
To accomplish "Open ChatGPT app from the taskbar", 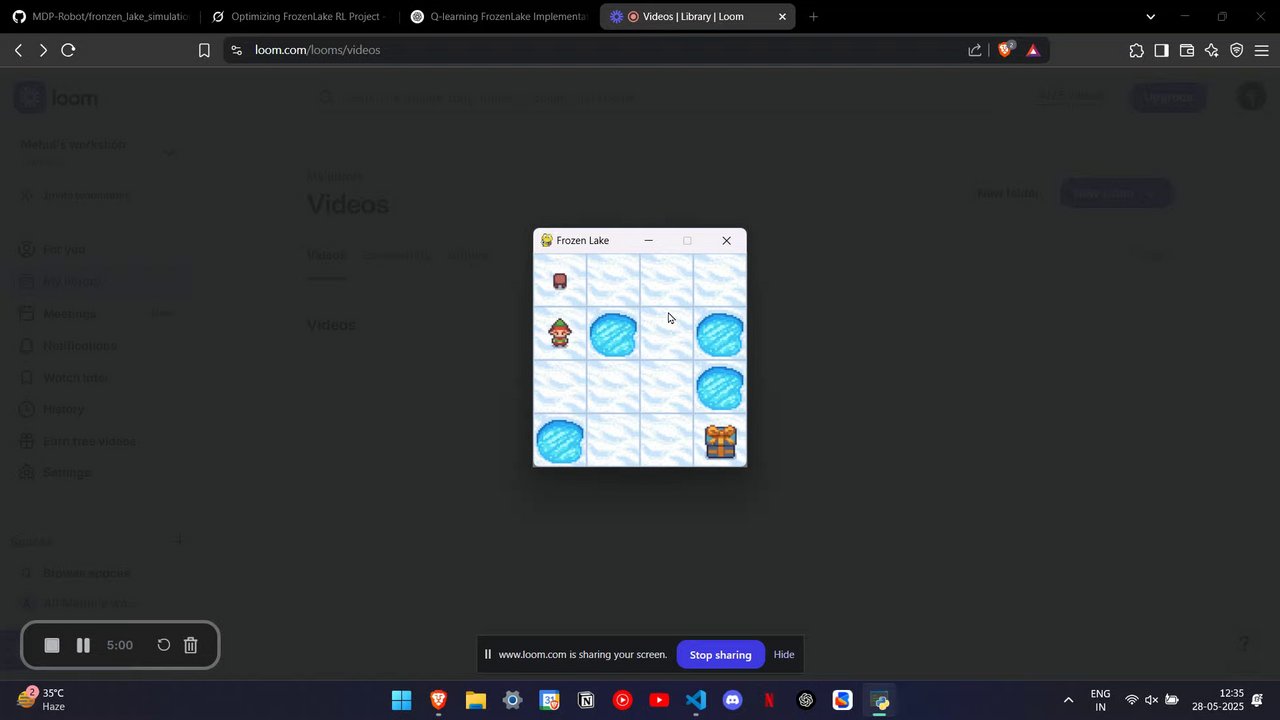I will [x=806, y=700].
